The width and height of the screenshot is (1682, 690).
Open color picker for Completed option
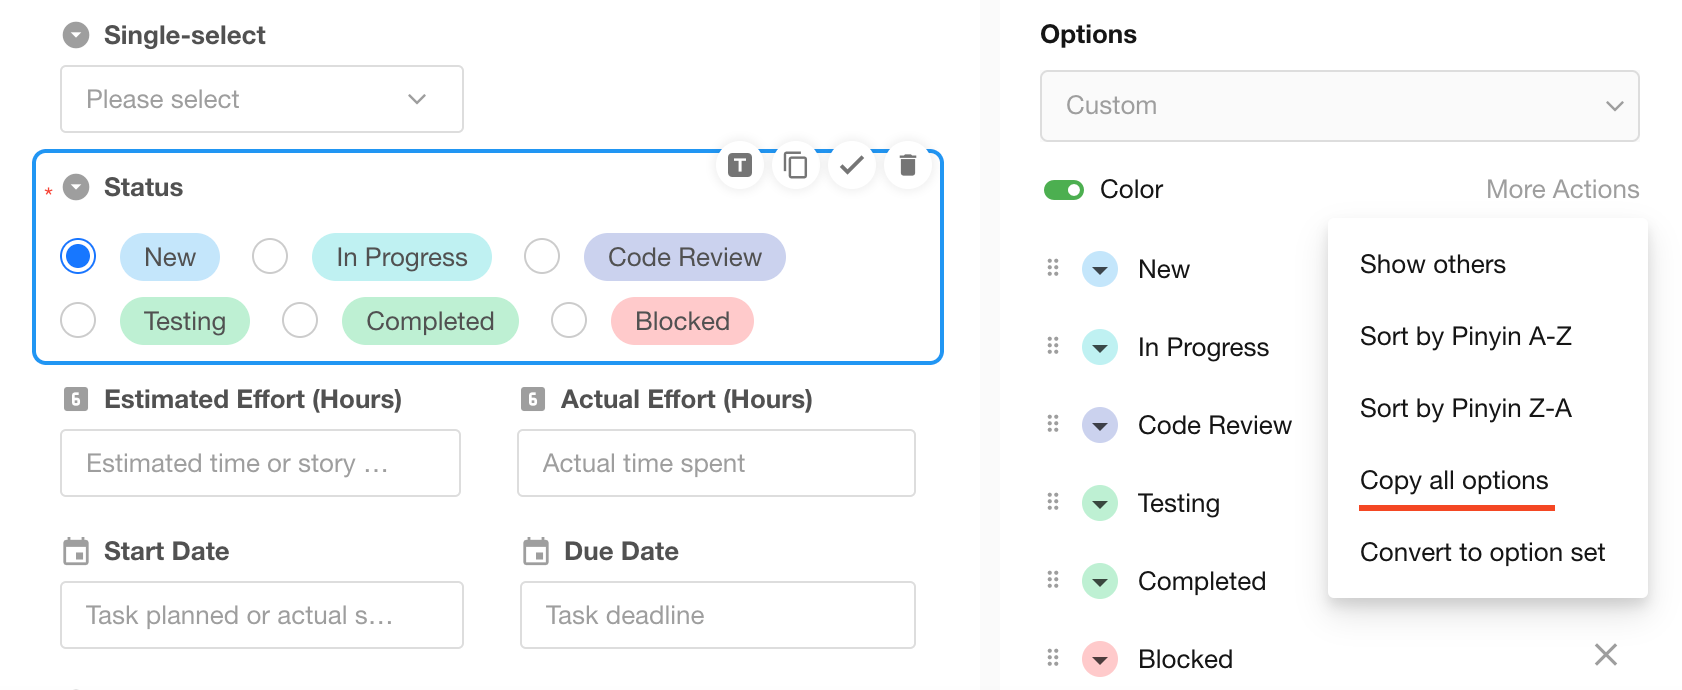coord(1100,581)
